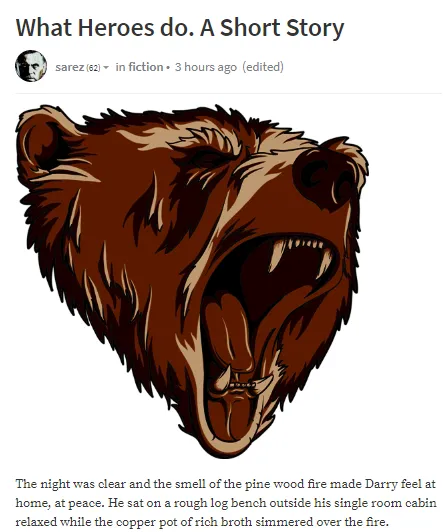
Task: Open the sarez username link
Action: [x=70, y=67]
